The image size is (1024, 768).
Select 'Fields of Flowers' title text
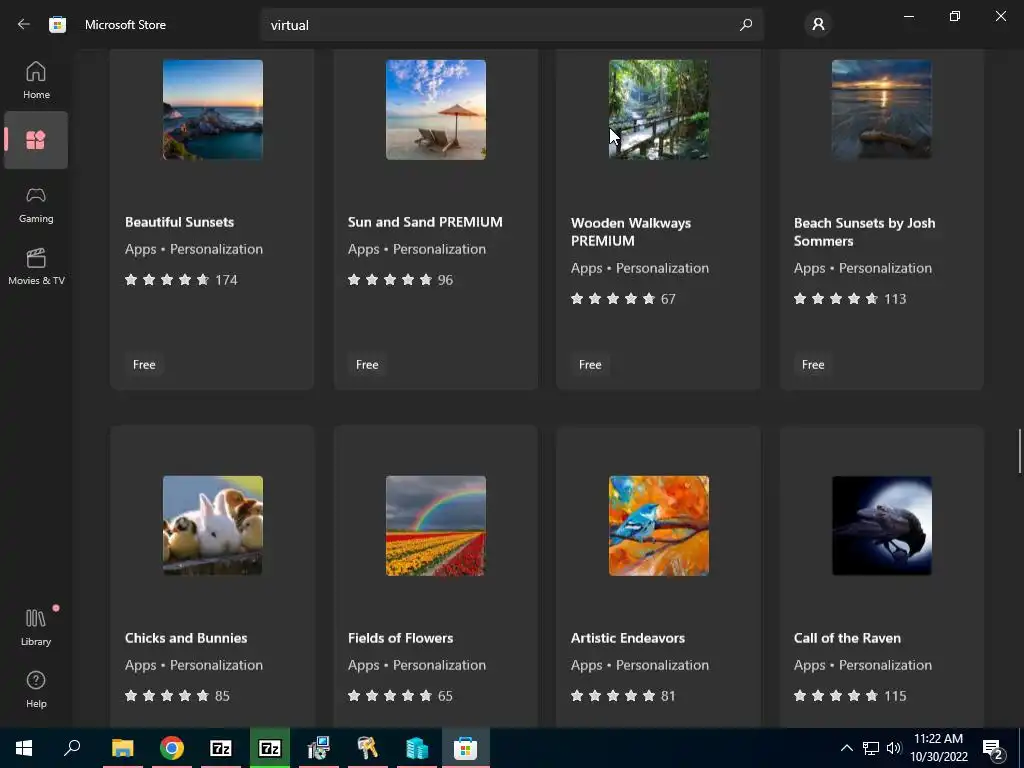pyautogui.click(x=400, y=638)
